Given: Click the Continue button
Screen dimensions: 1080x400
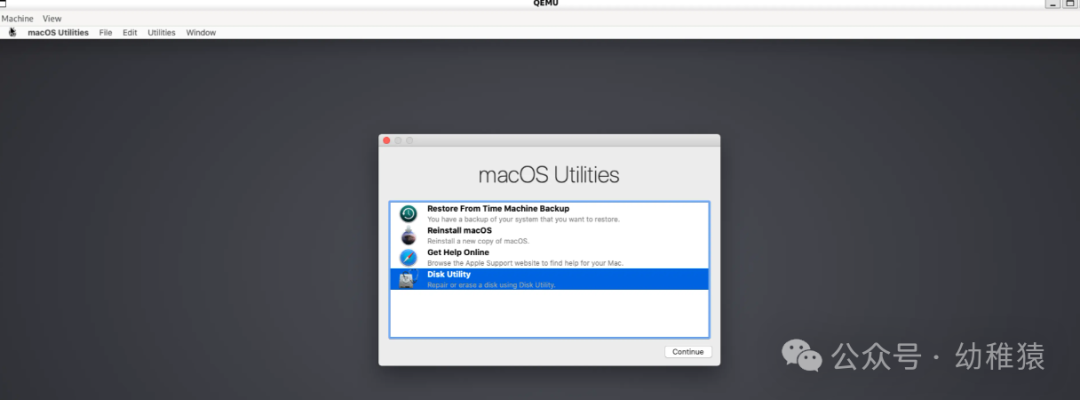Looking at the screenshot, I should click(x=687, y=352).
